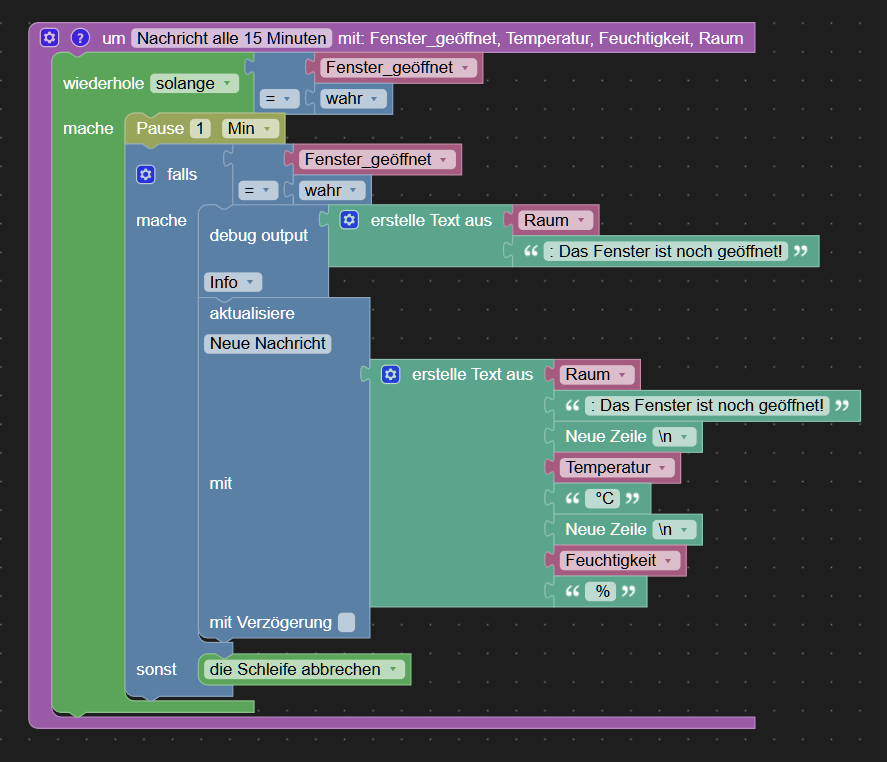The height and width of the screenshot is (762, 887).
Task: Open wahr dropdown in wiederhole condition
Action: point(353,99)
